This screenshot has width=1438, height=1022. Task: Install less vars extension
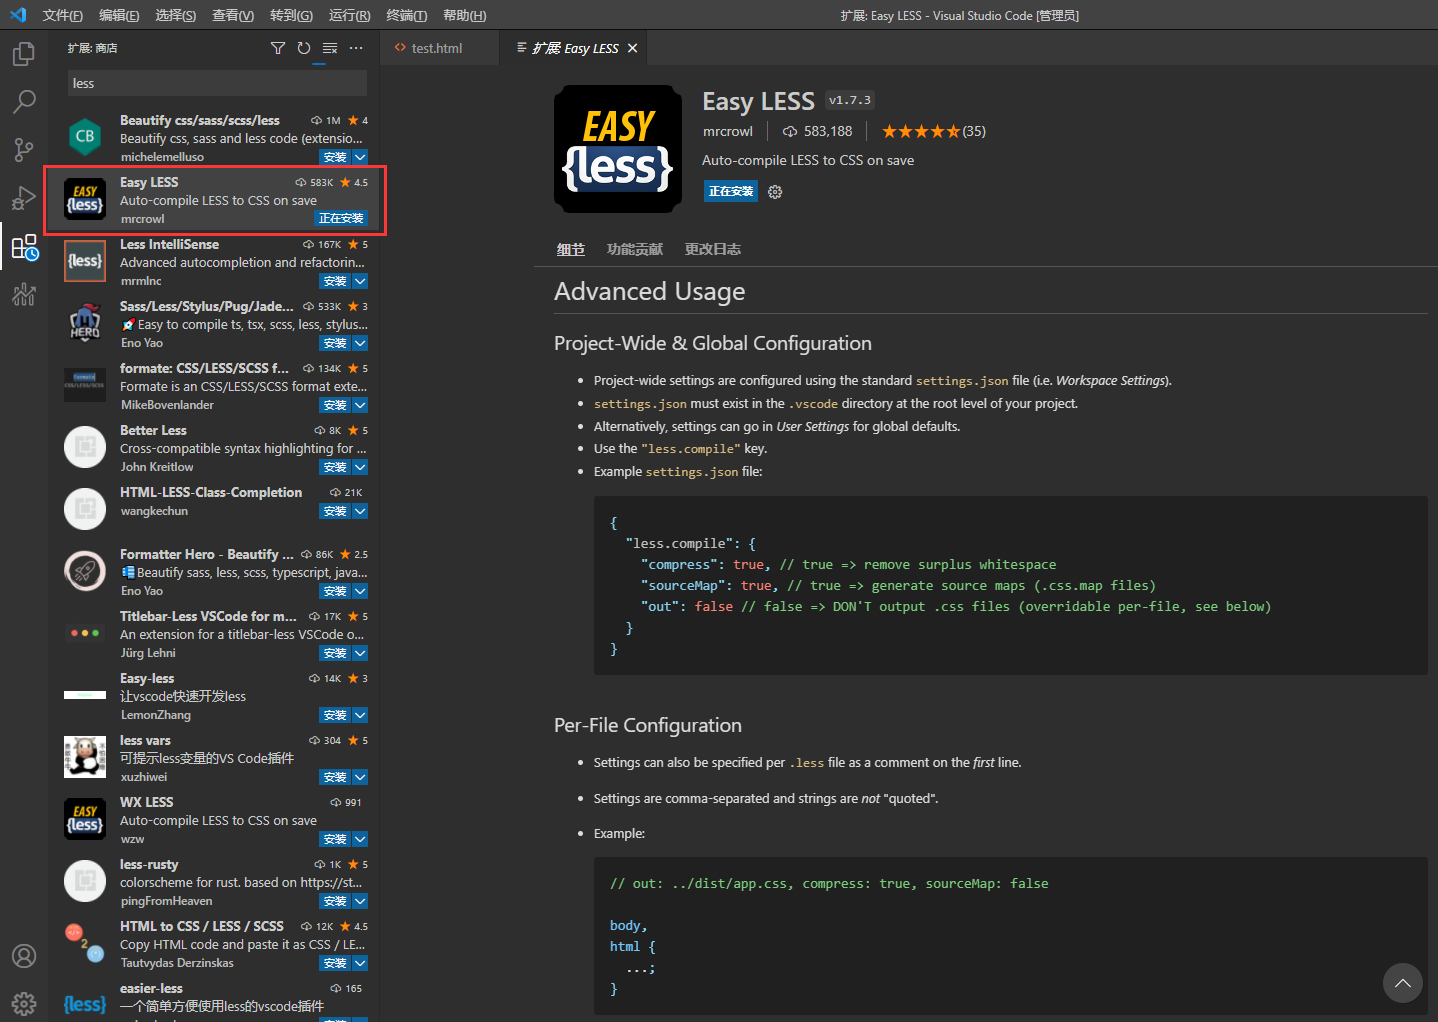pos(335,777)
